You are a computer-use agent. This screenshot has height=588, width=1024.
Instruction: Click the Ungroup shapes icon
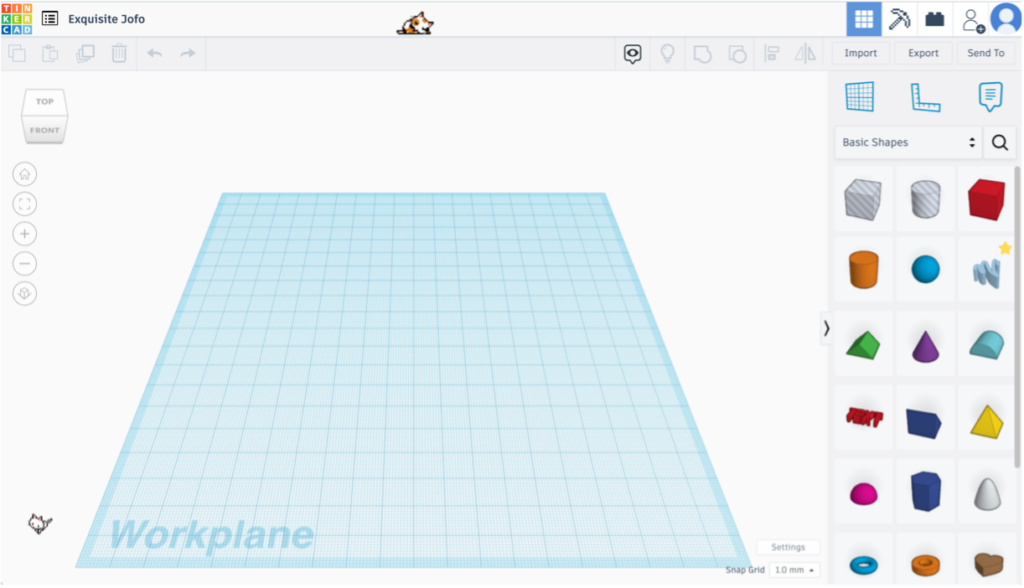(737, 54)
